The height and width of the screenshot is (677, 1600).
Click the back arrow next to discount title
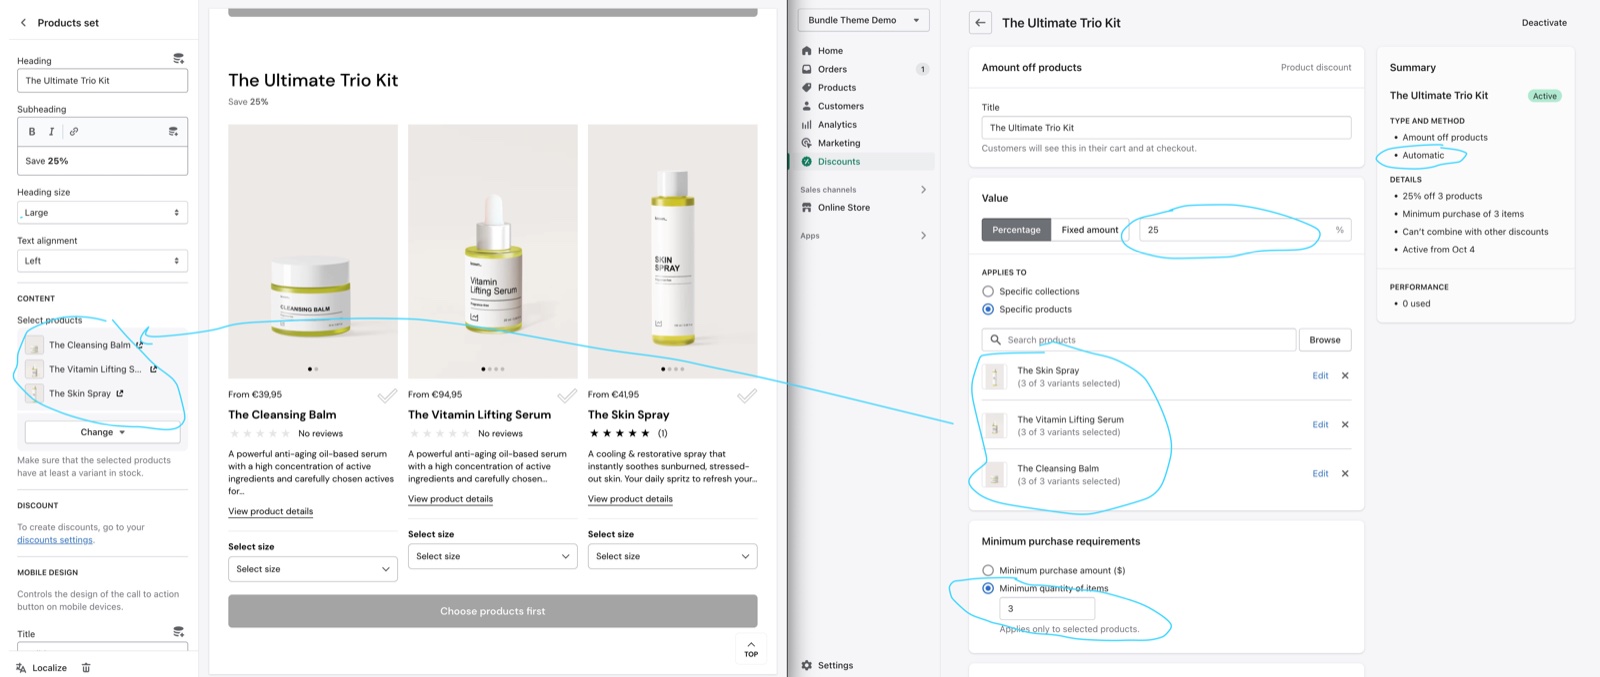[x=980, y=22]
